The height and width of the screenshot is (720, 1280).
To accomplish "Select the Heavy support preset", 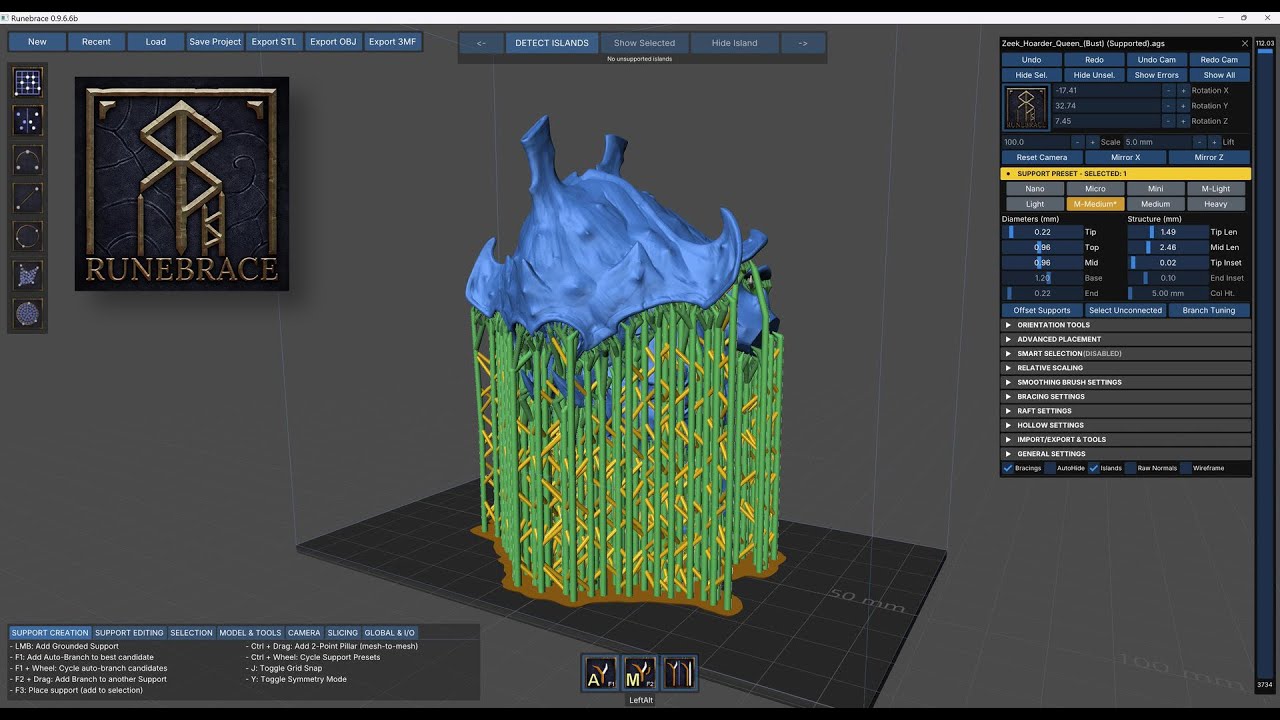I will click(1216, 204).
